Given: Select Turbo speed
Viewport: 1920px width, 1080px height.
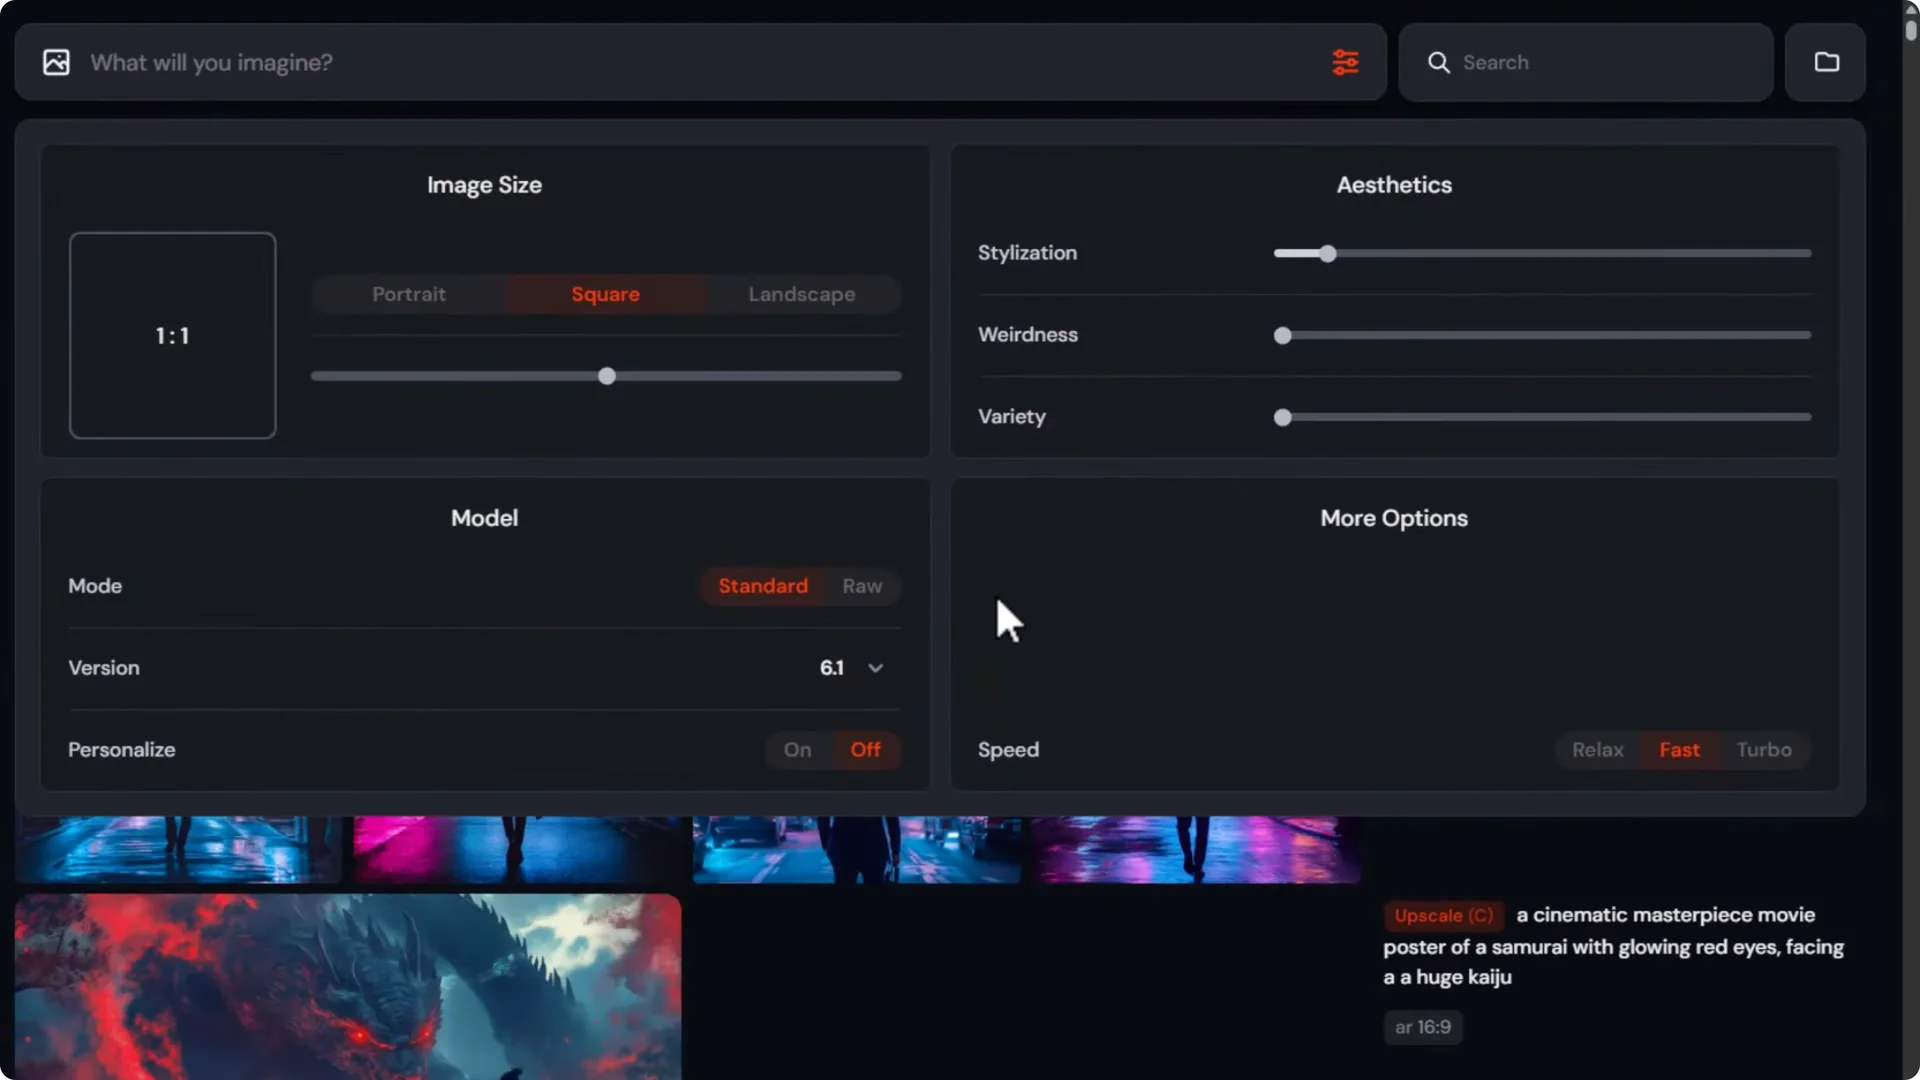Looking at the screenshot, I should pos(1764,750).
